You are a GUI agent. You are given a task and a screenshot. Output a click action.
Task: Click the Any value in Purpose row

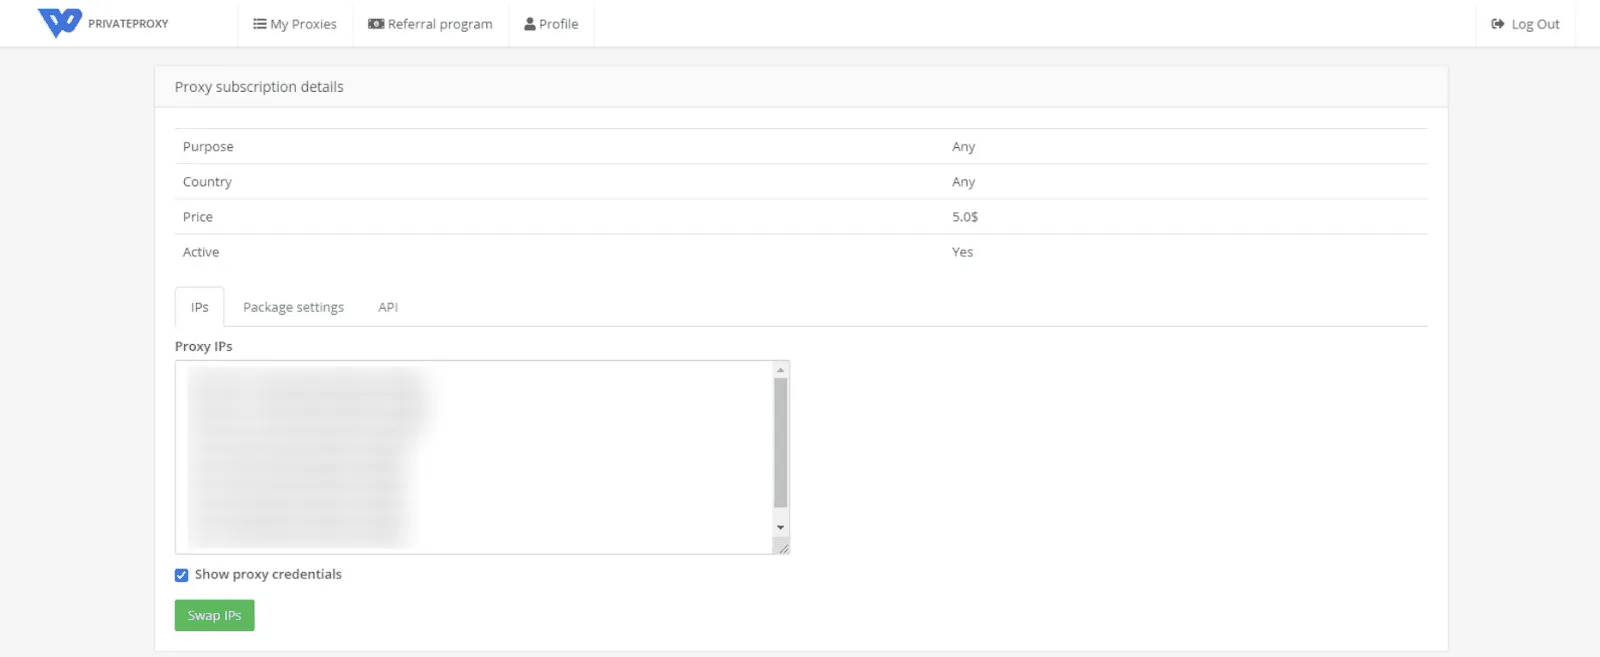(x=963, y=146)
